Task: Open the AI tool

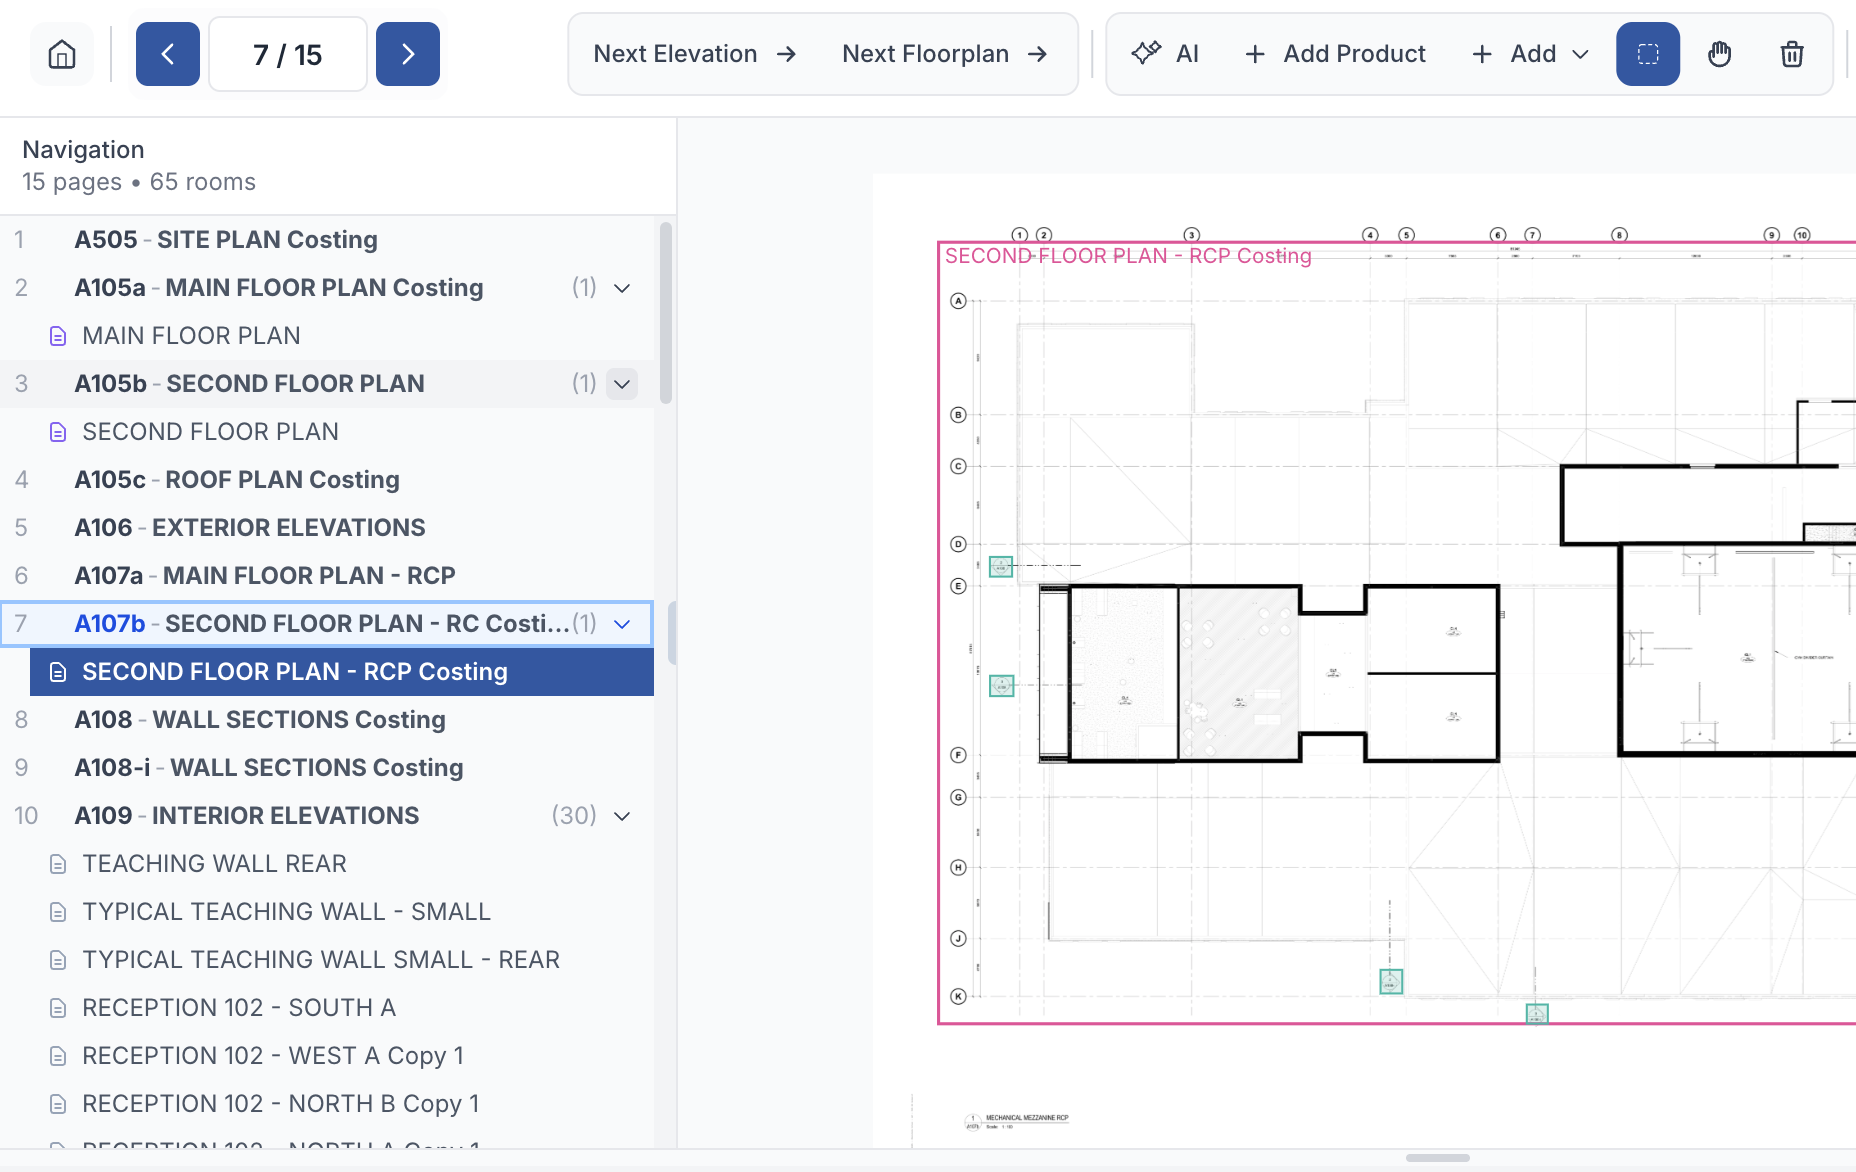Action: pos(1165,54)
